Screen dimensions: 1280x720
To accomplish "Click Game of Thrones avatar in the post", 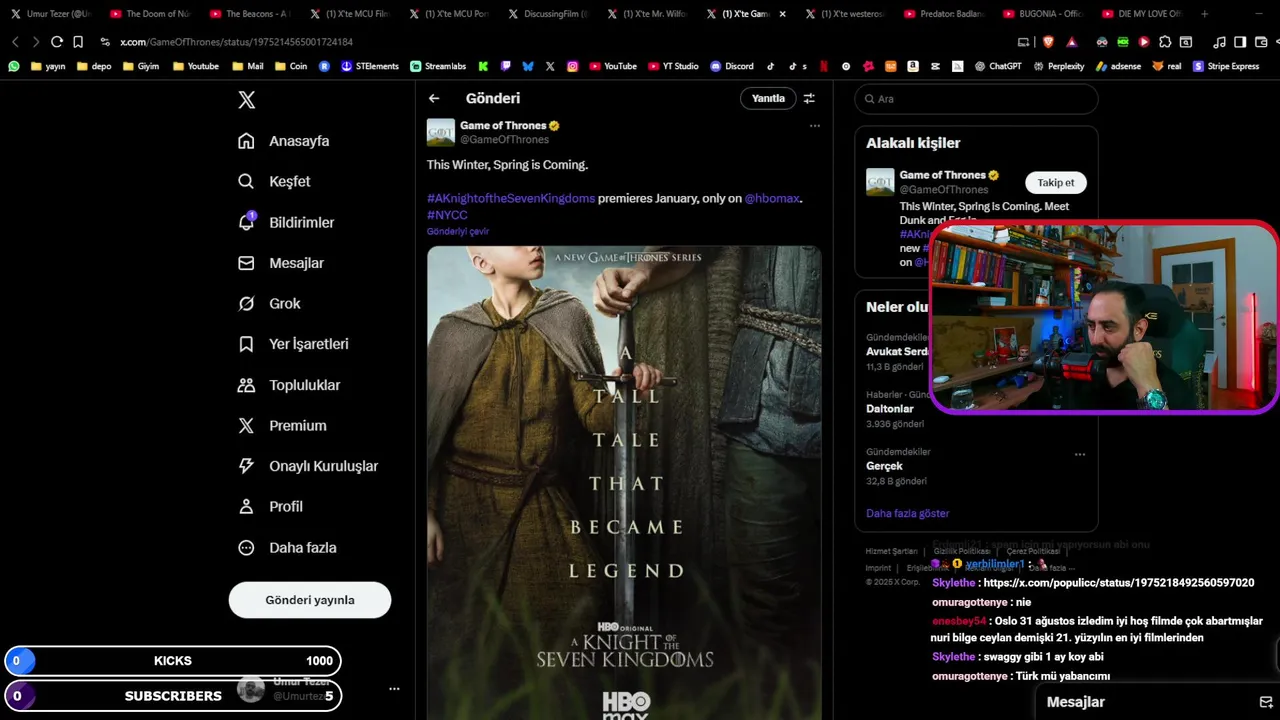I will [441, 132].
